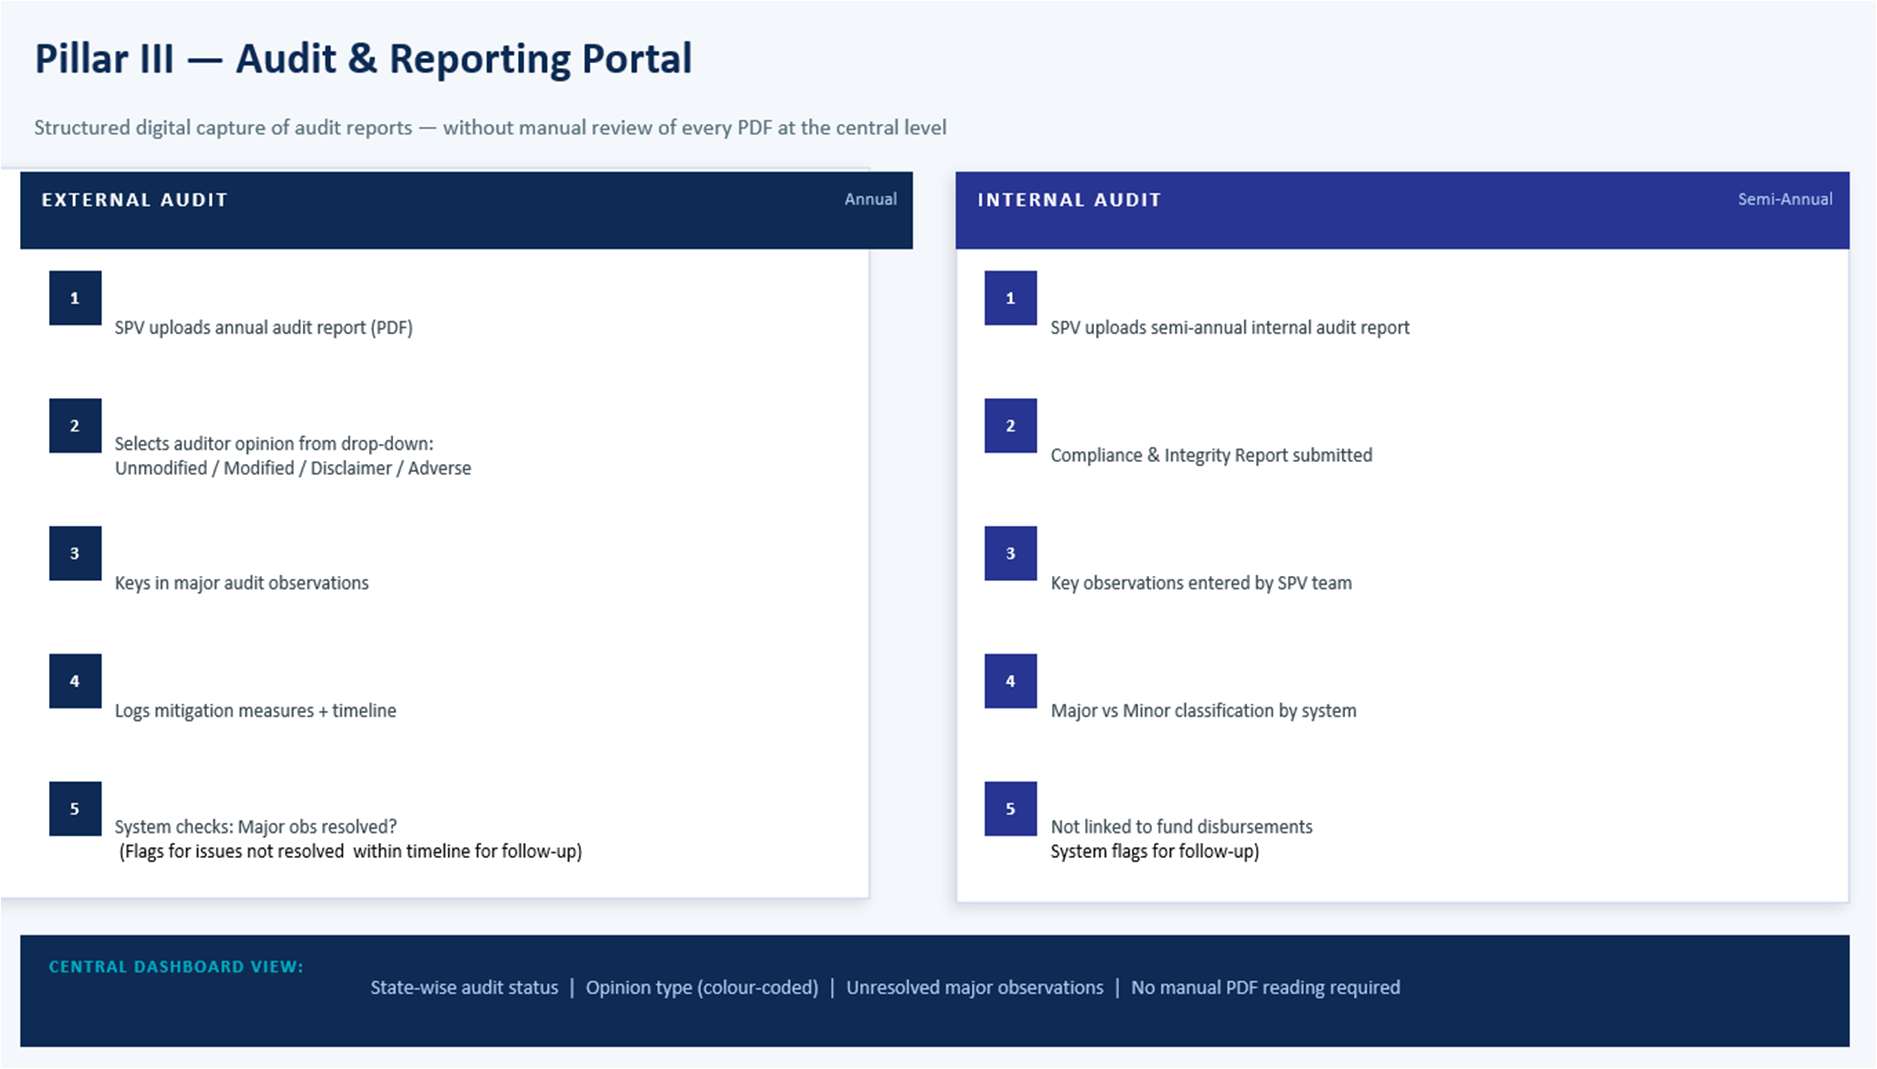Click the subtitle about structured digital capture
1877x1069 pixels.
(490, 128)
